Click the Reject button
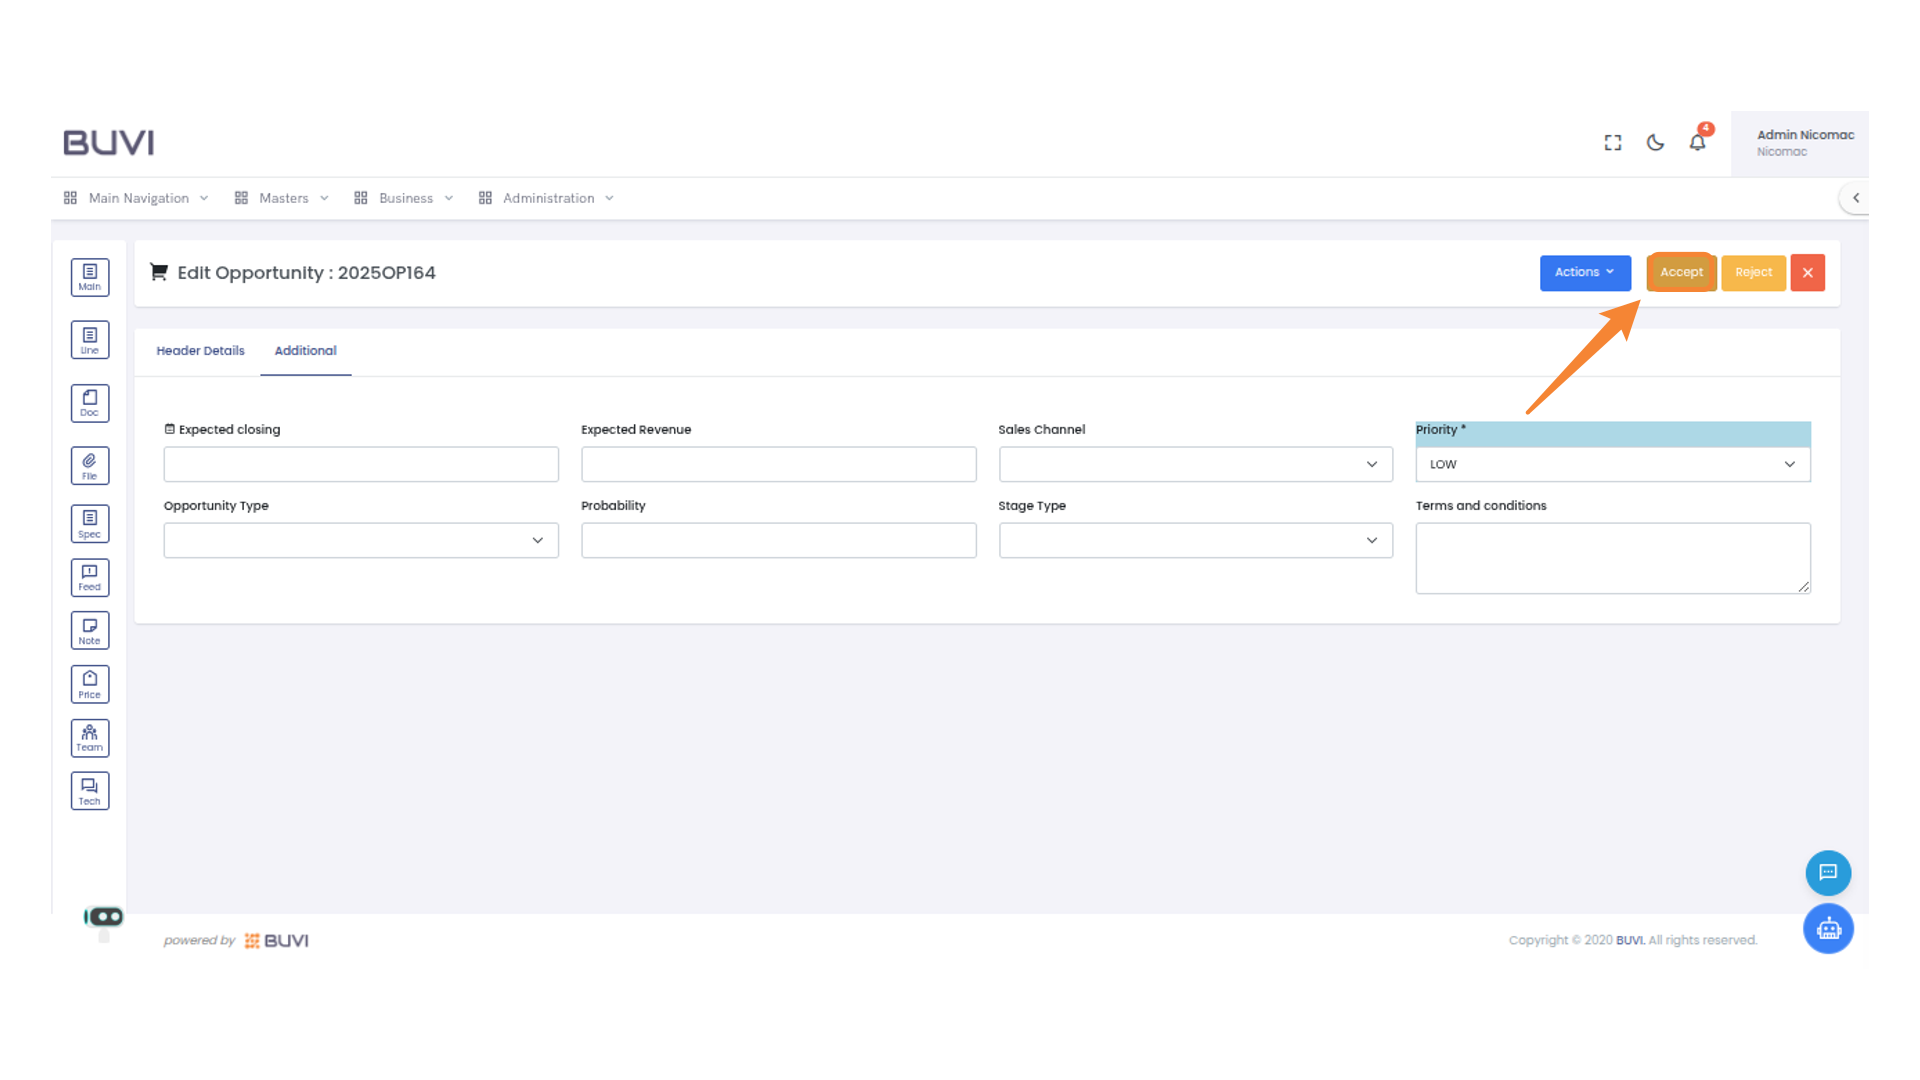The width and height of the screenshot is (1920, 1080). [1753, 272]
